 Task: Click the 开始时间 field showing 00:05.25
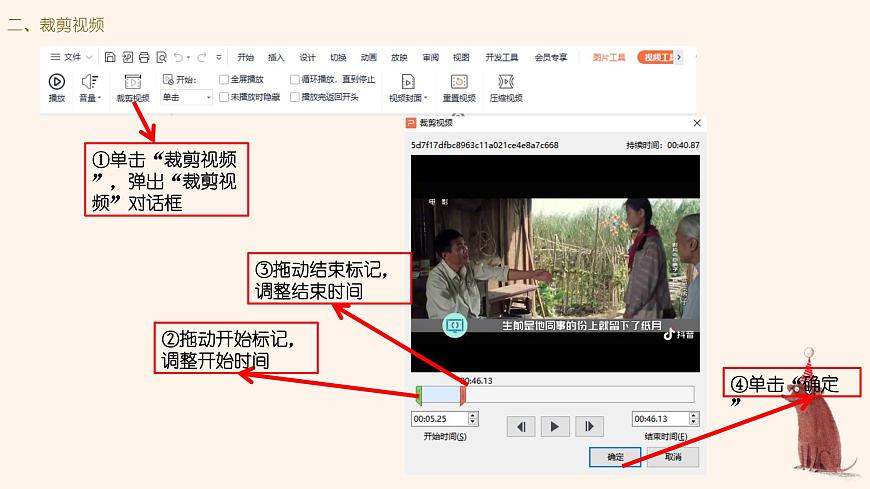point(439,419)
